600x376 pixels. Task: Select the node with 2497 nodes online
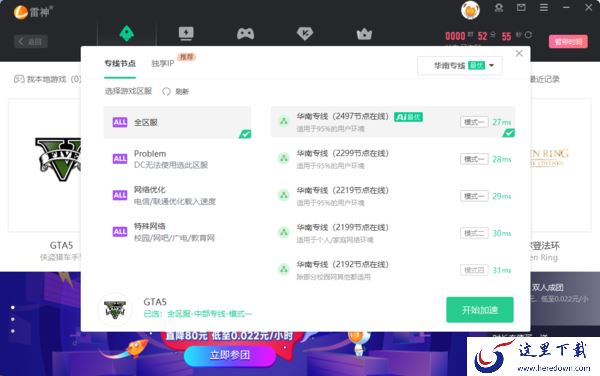[393, 122]
